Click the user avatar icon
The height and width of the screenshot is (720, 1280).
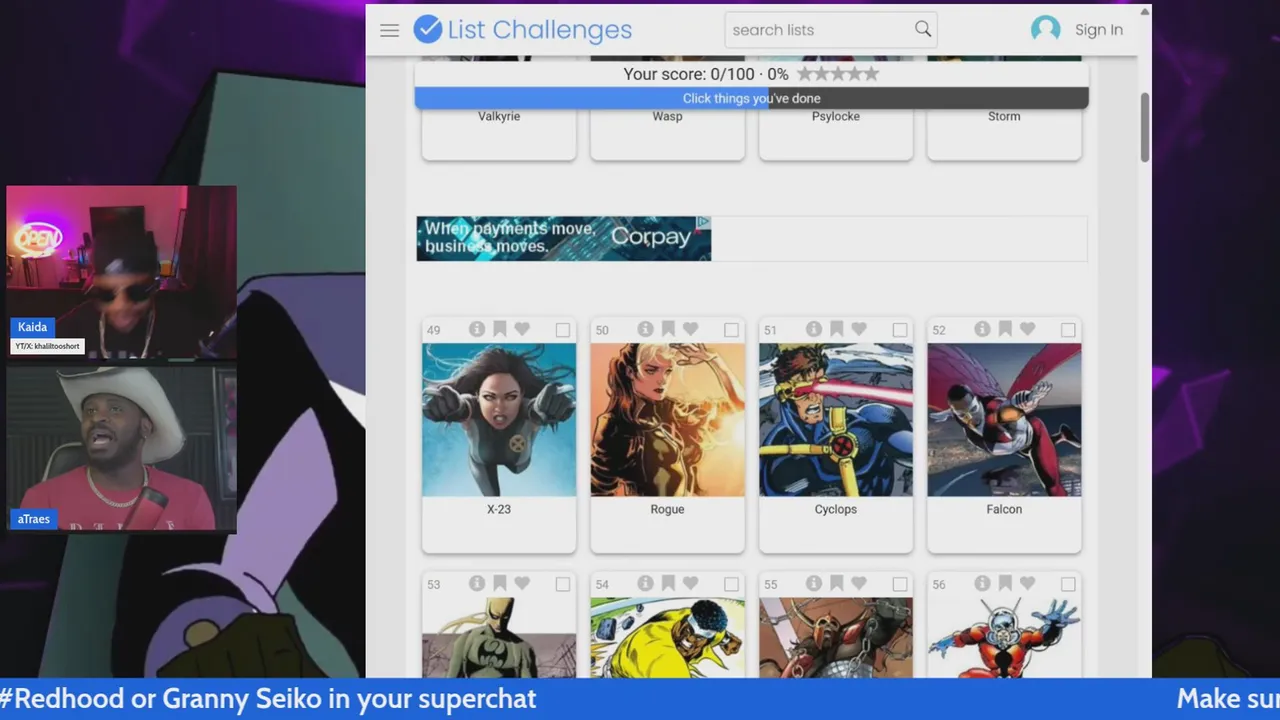[1045, 29]
